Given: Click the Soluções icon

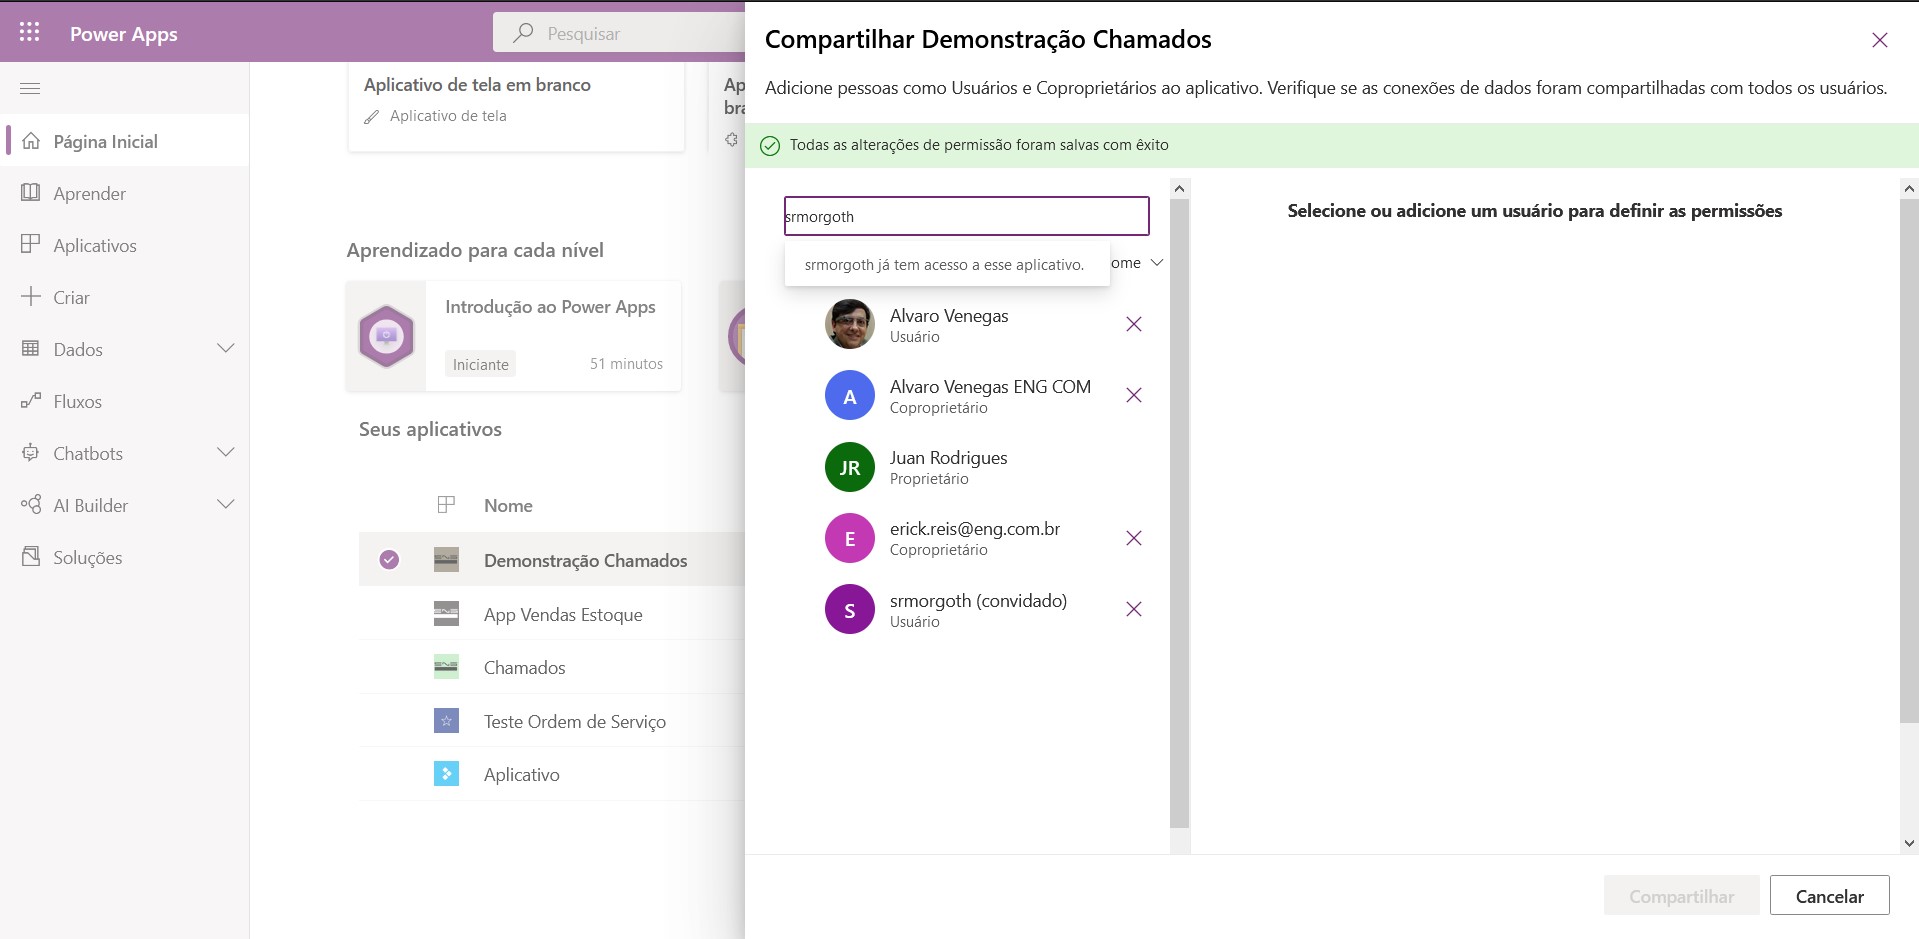Looking at the screenshot, I should (x=31, y=557).
